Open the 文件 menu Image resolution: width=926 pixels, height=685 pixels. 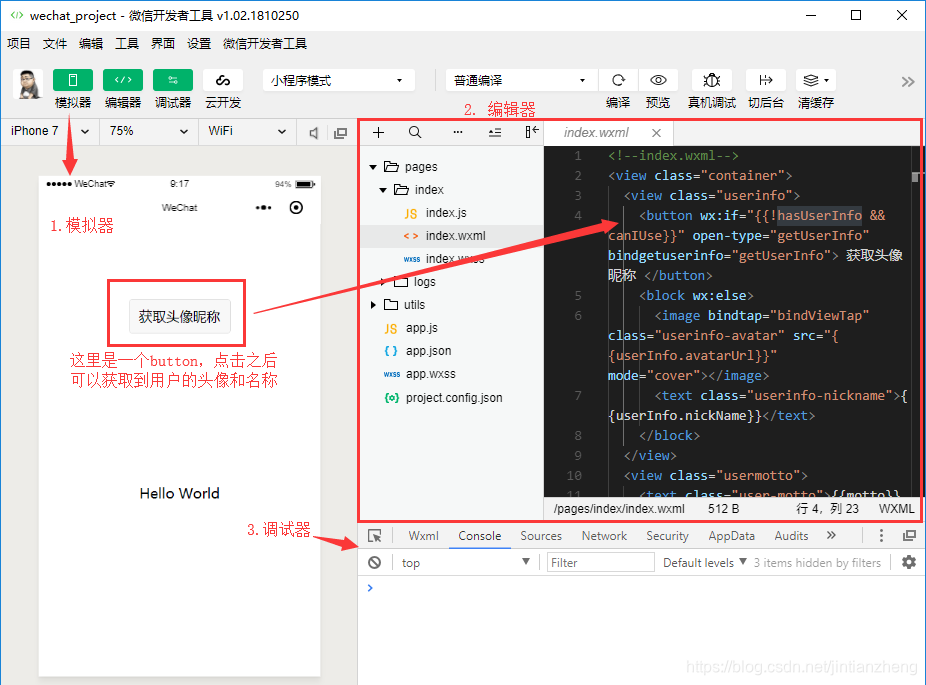pyautogui.click(x=54, y=44)
